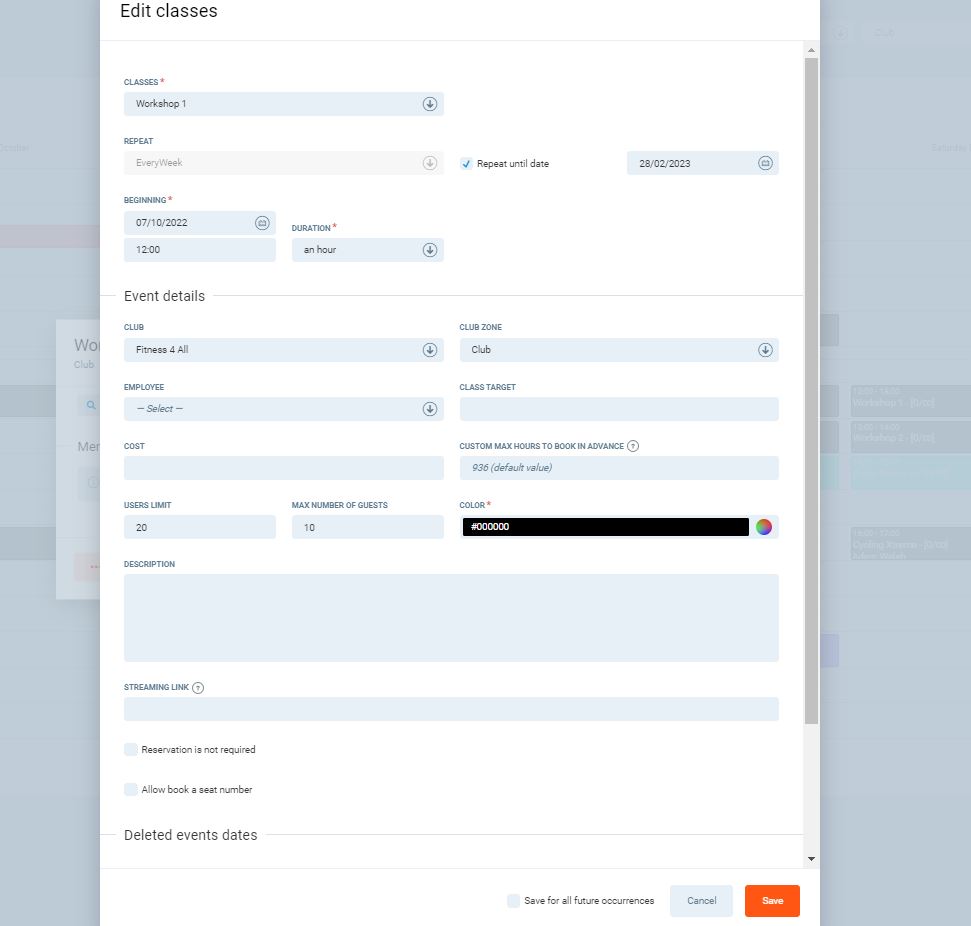Image resolution: width=971 pixels, height=926 pixels.
Task: Click help icon next to Streaming Link
Action: click(198, 688)
